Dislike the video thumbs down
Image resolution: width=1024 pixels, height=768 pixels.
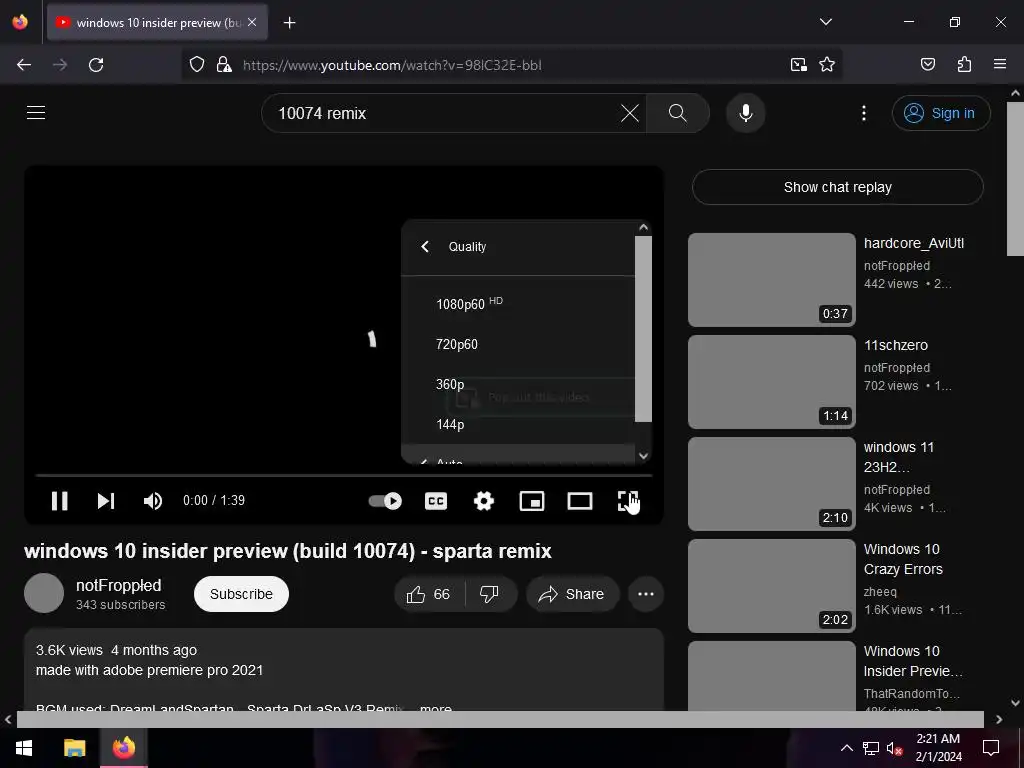tap(489, 594)
